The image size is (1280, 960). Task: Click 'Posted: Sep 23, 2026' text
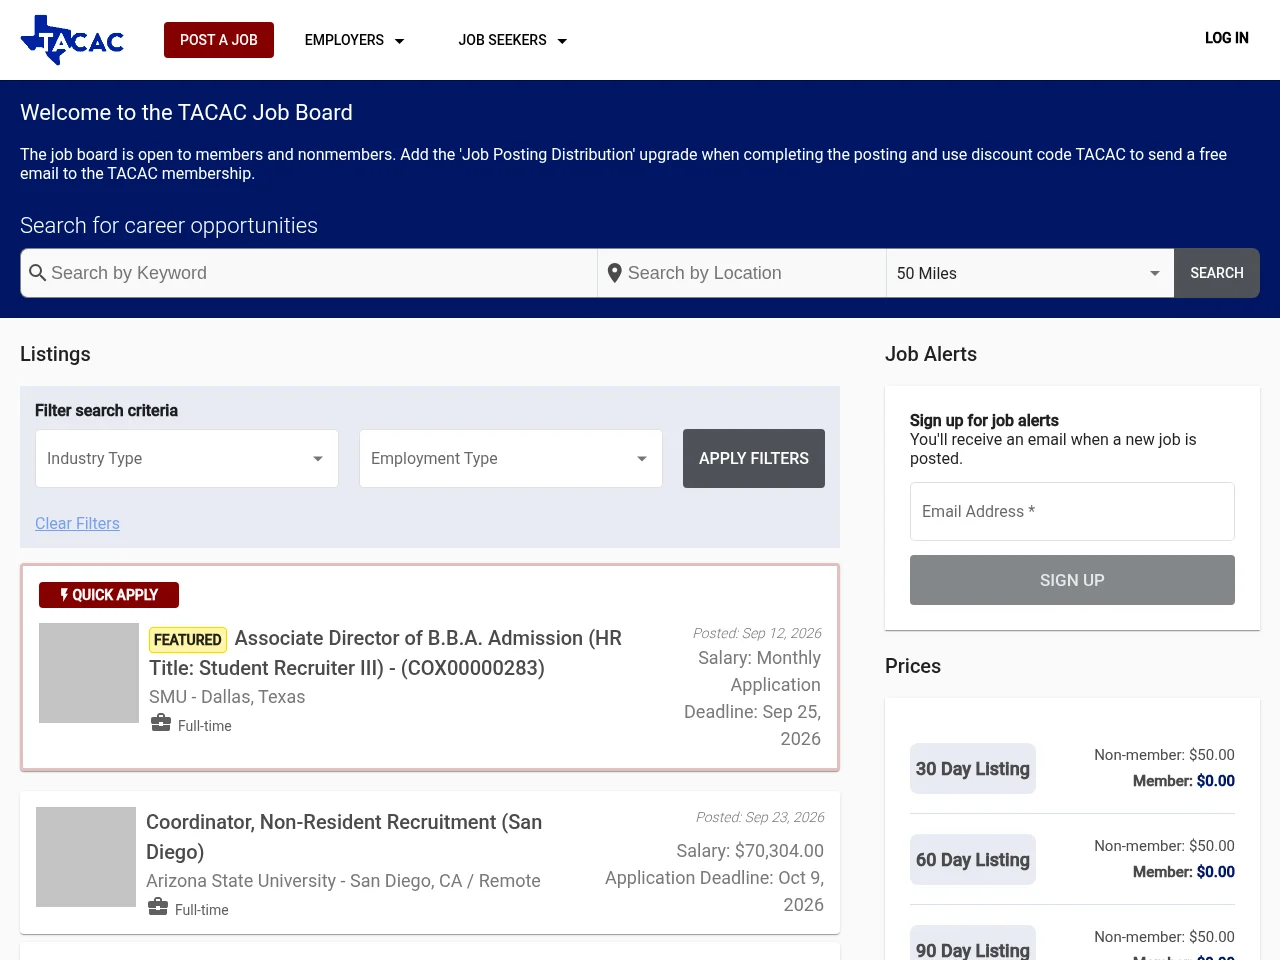pos(760,817)
